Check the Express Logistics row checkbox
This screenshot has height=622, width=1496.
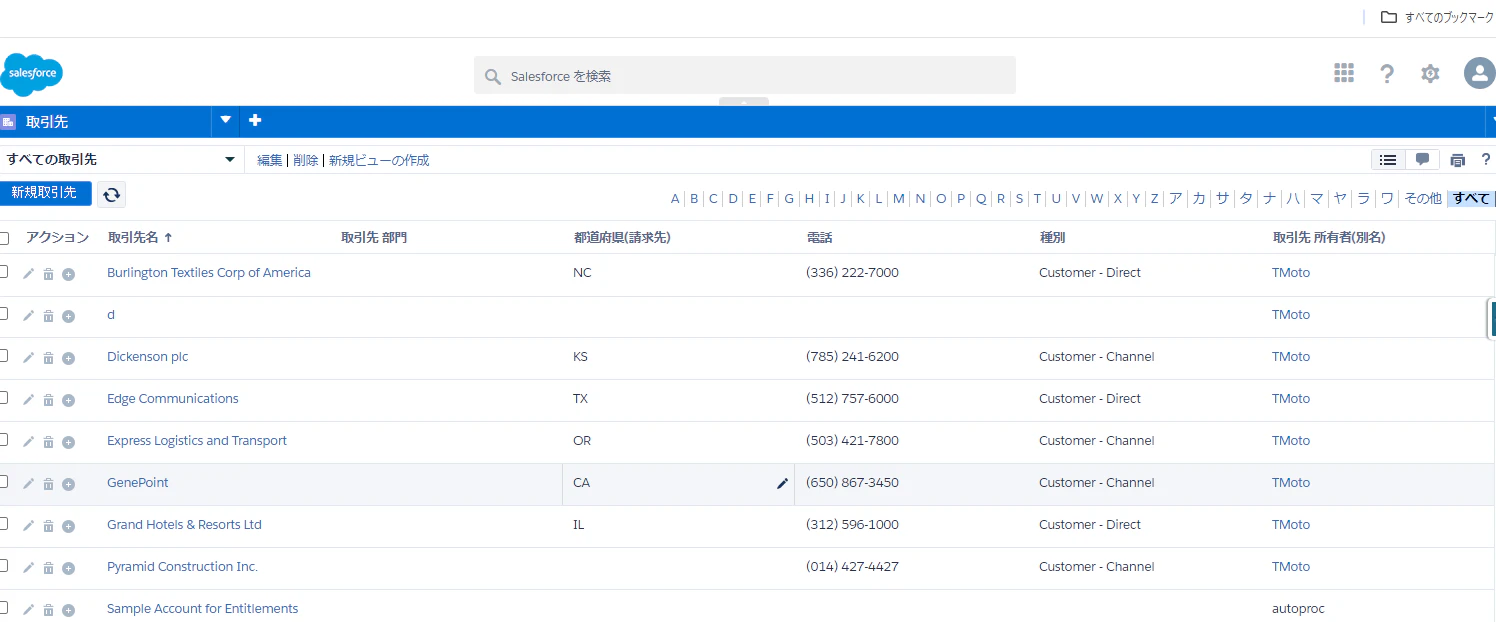click(x=4, y=440)
